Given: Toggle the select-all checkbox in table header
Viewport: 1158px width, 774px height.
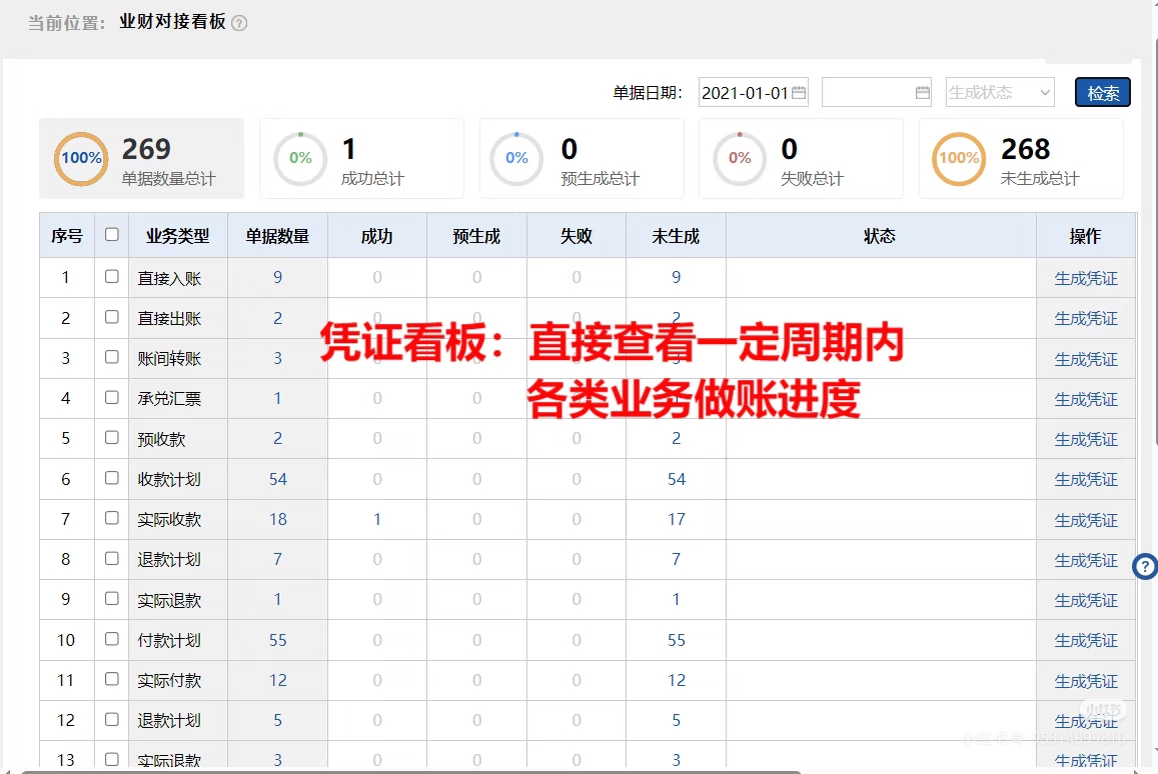Looking at the screenshot, I should pyautogui.click(x=112, y=235).
